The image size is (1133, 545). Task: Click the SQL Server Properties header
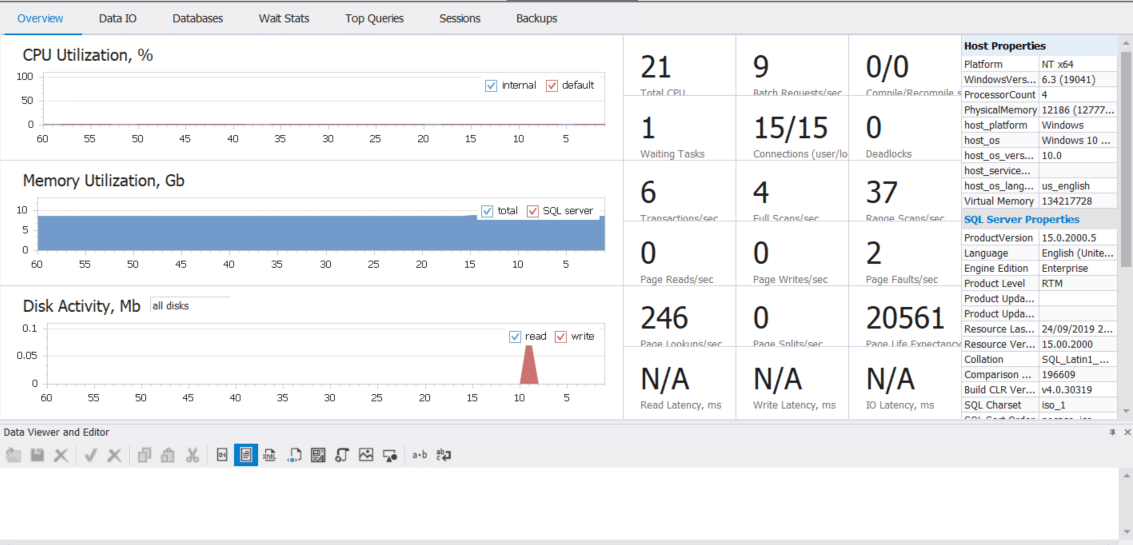pos(1041,219)
